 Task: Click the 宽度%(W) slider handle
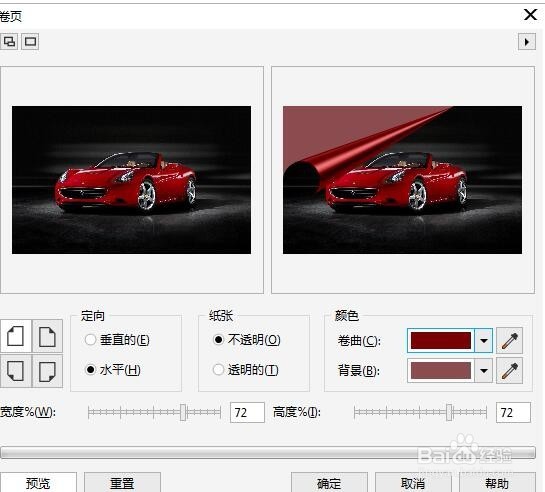tap(183, 412)
